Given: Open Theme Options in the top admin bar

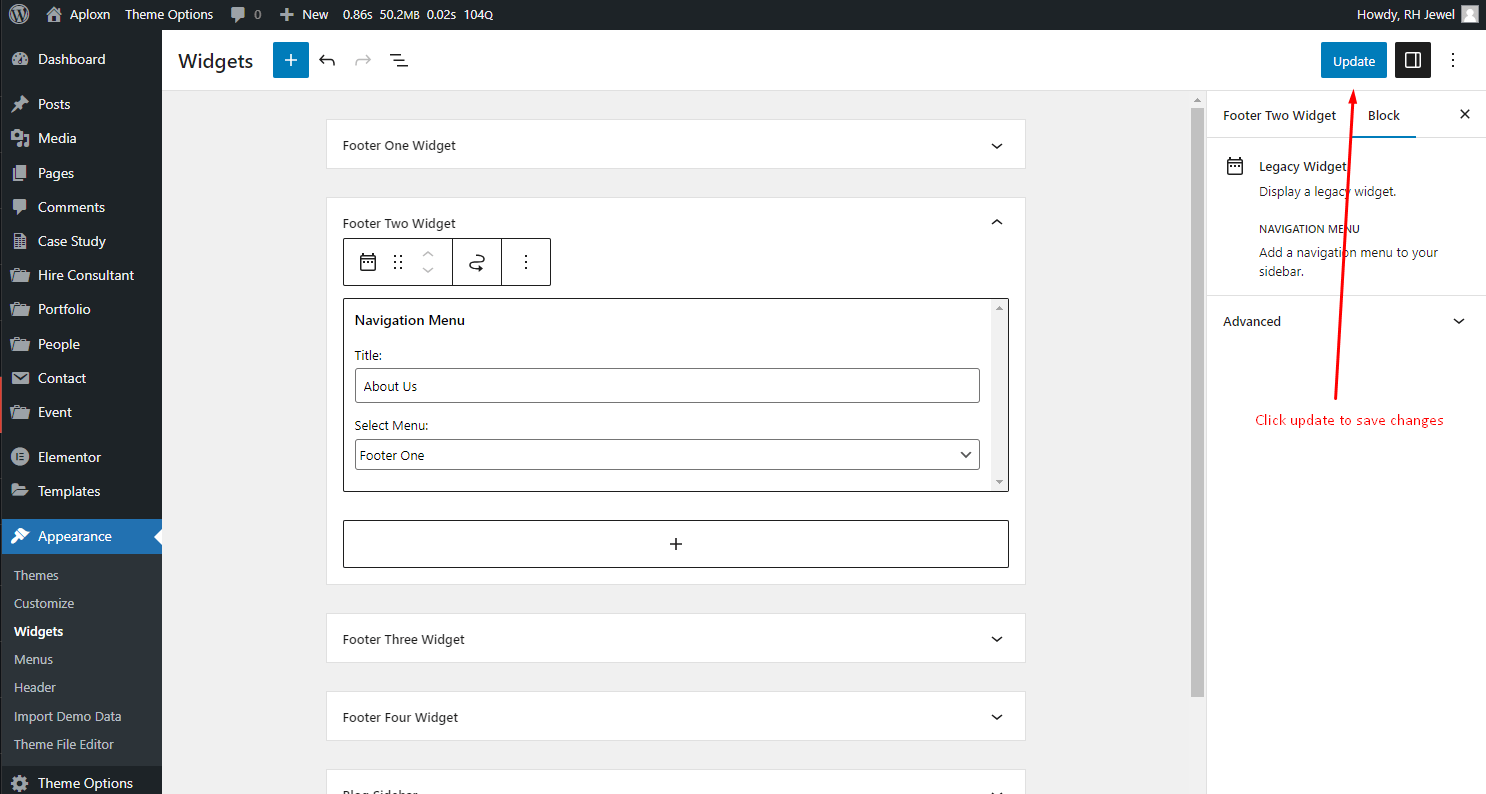Looking at the screenshot, I should [x=169, y=14].
